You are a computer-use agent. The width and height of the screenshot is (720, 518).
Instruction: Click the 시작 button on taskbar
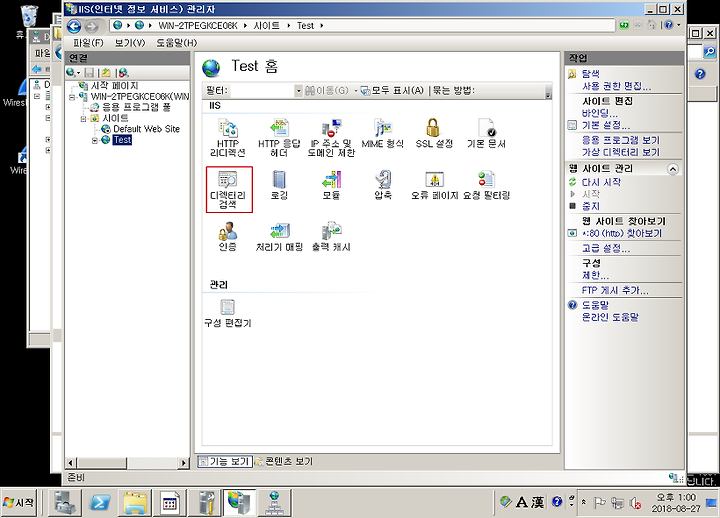pyautogui.click(x=19, y=503)
